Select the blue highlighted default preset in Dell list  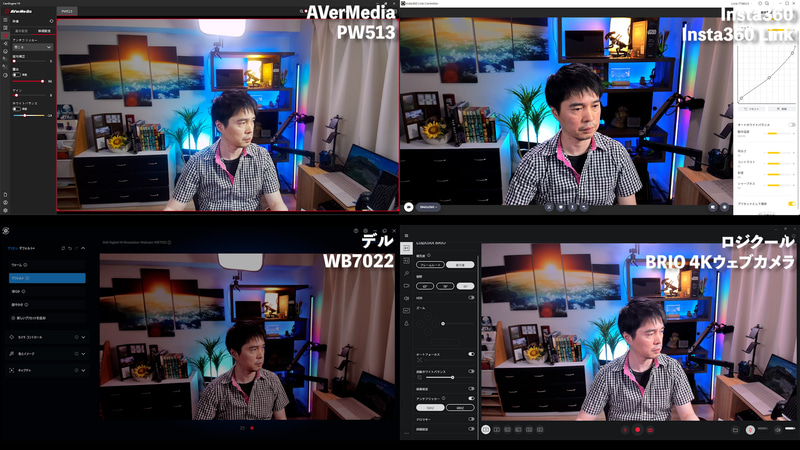point(47,278)
